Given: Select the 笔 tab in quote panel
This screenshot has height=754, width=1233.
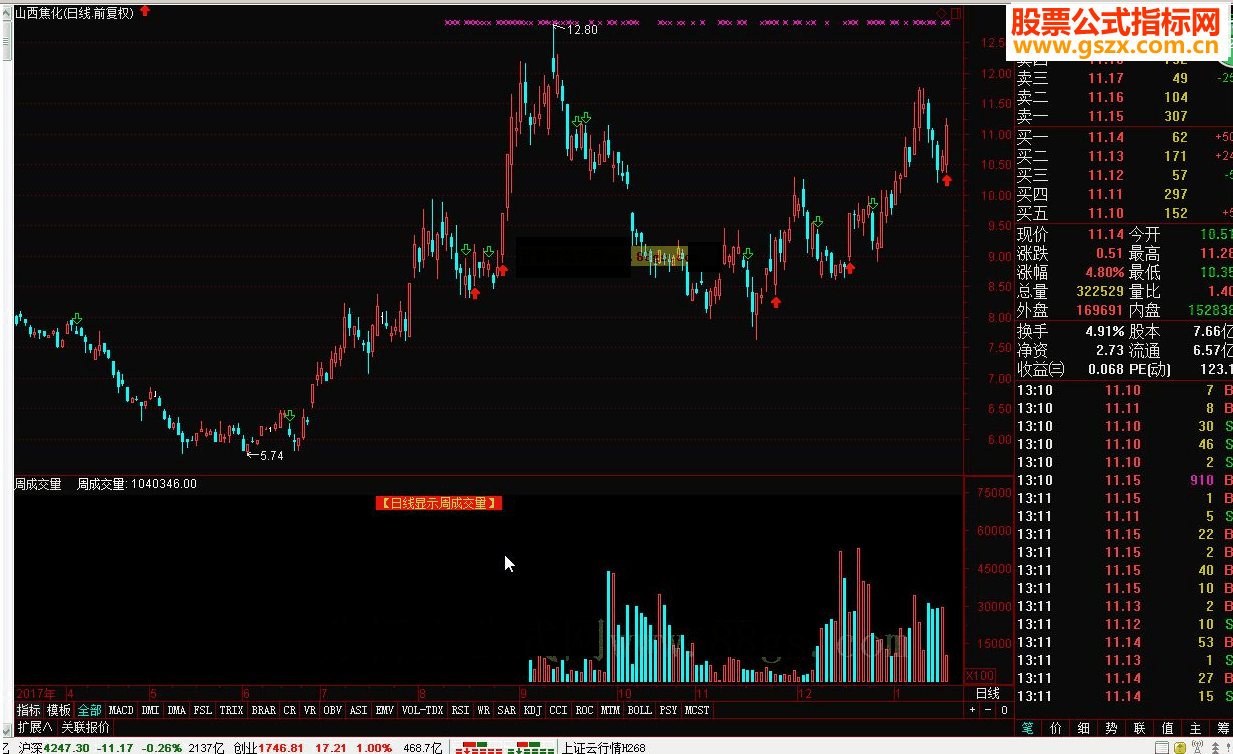Looking at the screenshot, I should pyautogui.click(x=1028, y=728).
